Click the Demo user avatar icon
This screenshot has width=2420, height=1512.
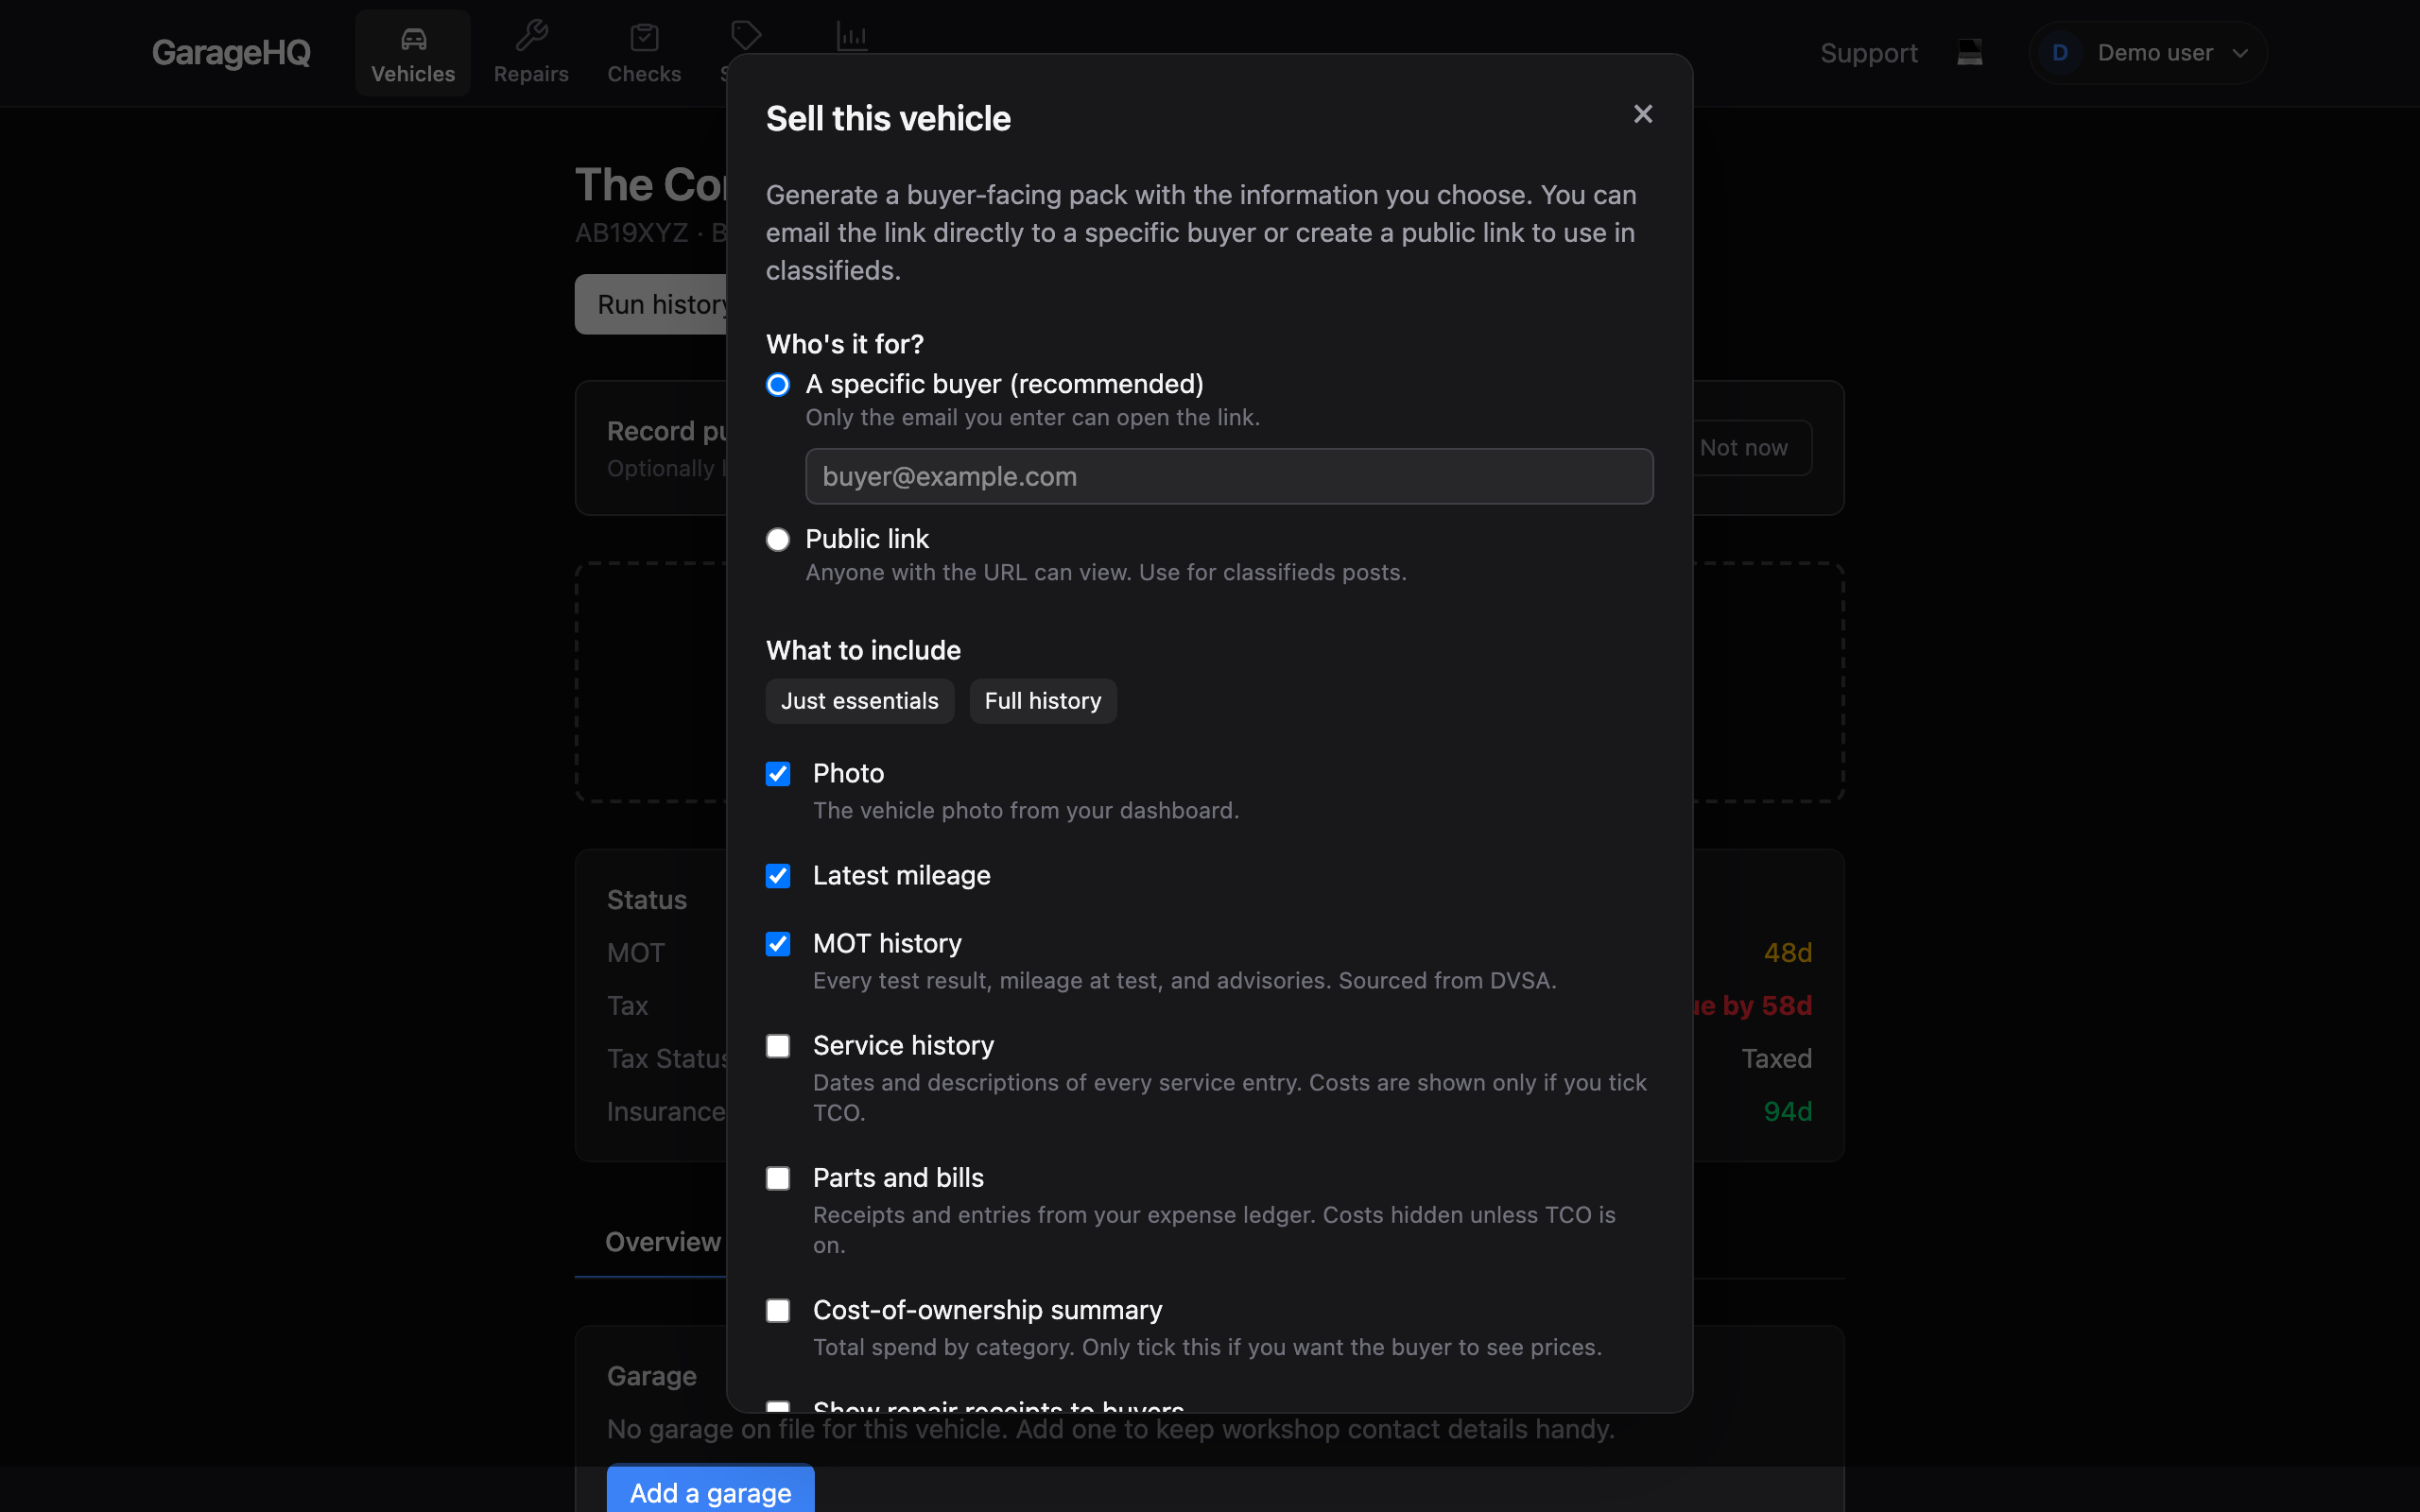2059,52
